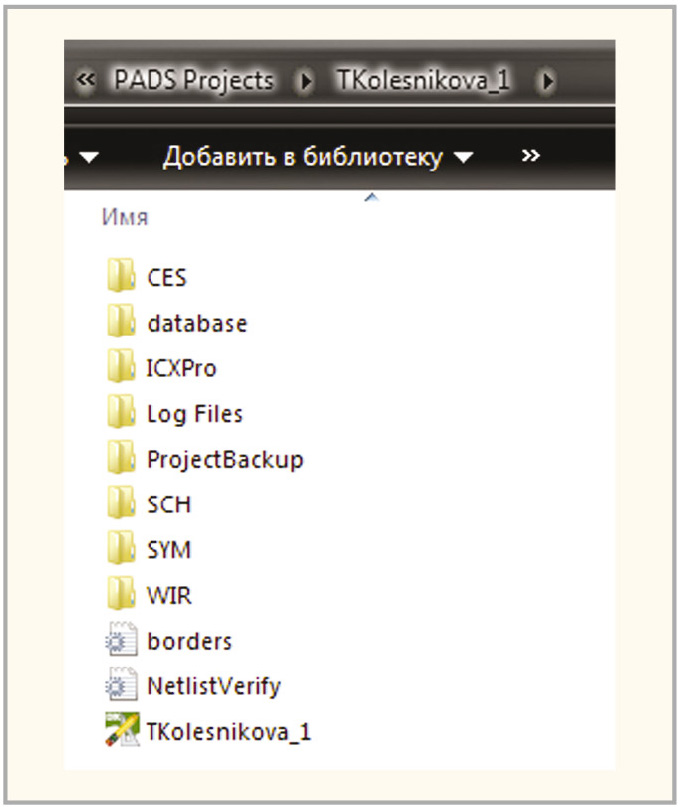Screen dimensions: 680x807
Task: Select the borders settings file icon
Action: click(x=120, y=641)
